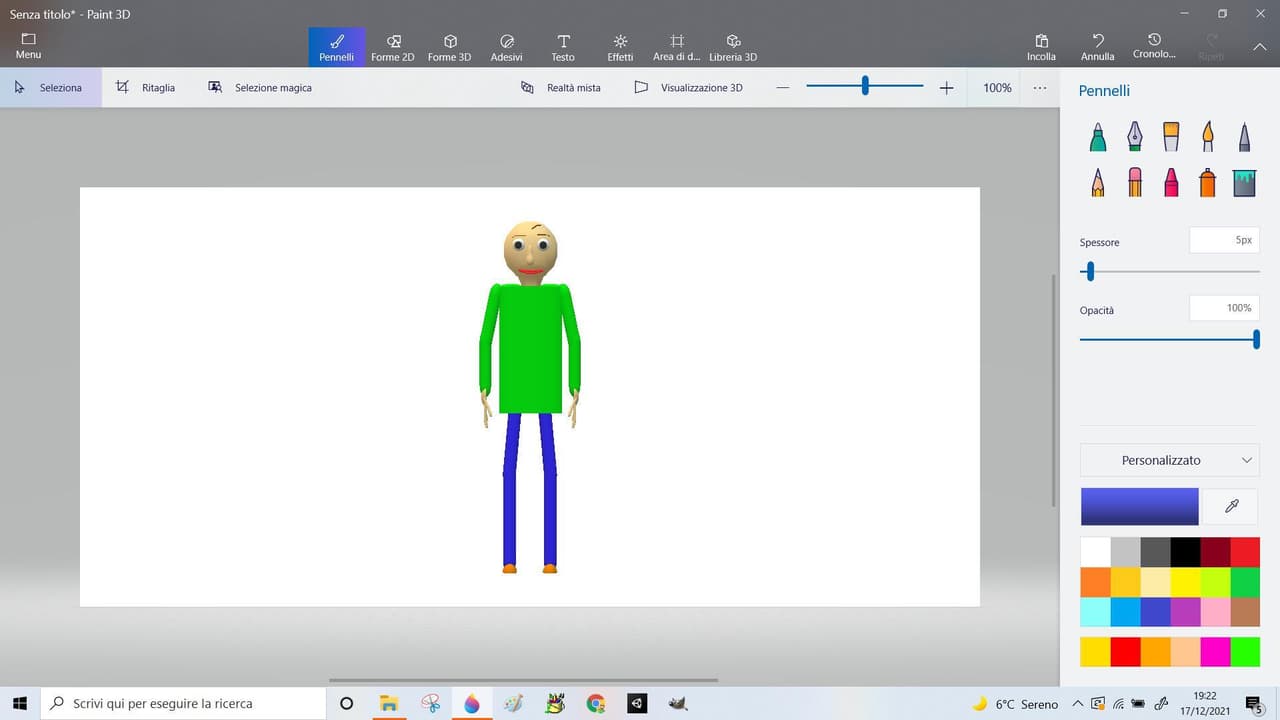
Task: Select the Spray can tool
Action: 1208,182
